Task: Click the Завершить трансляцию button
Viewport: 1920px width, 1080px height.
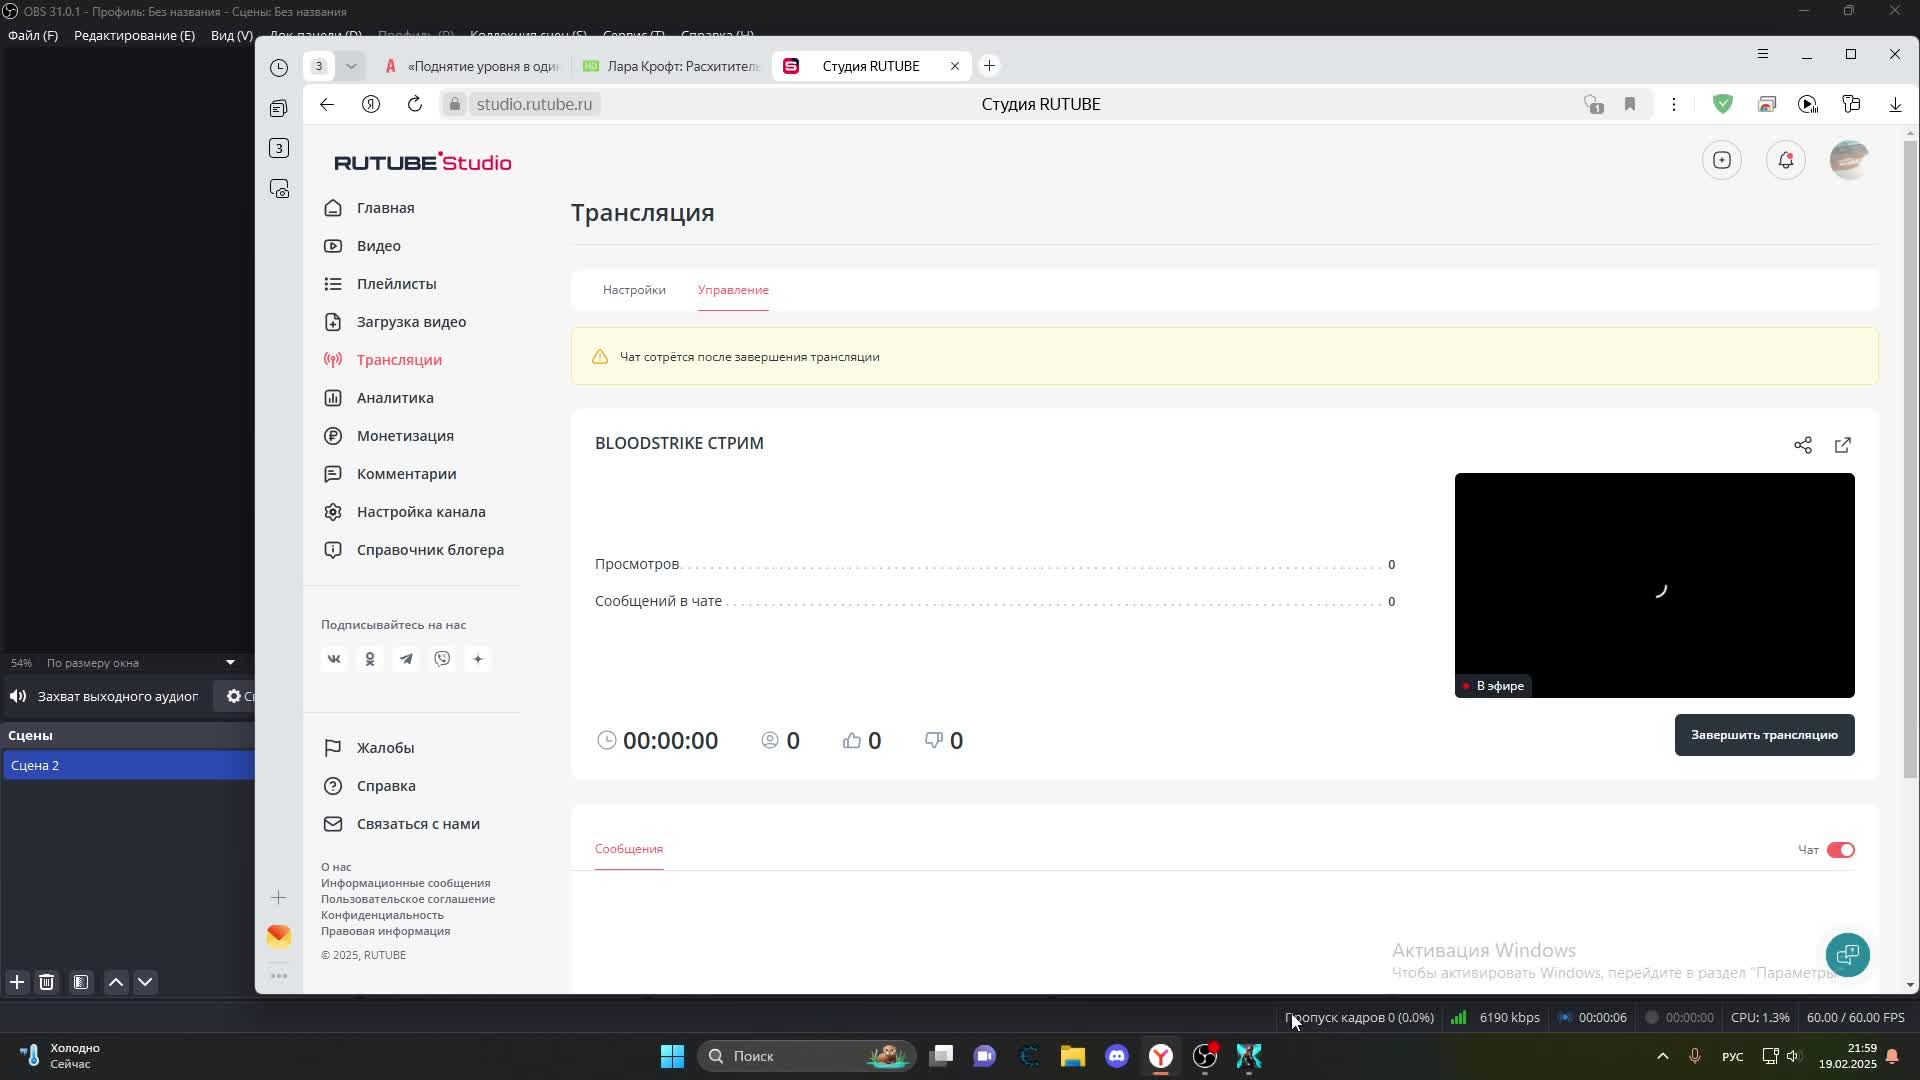Action: 1764,735
